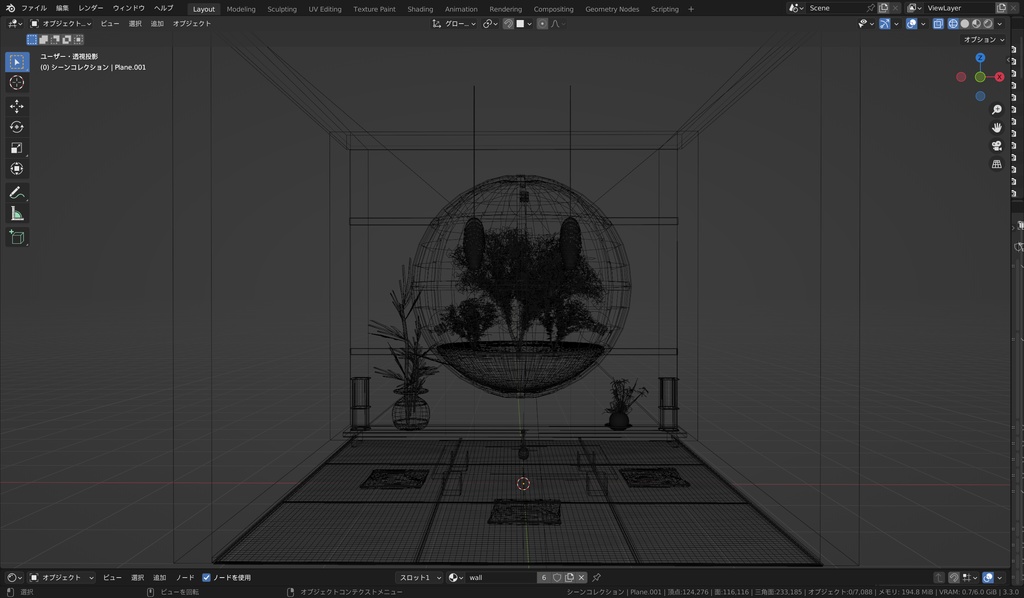Click the Scene name field
This screenshot has width=1024, height=598.
[x=836, y=8]
